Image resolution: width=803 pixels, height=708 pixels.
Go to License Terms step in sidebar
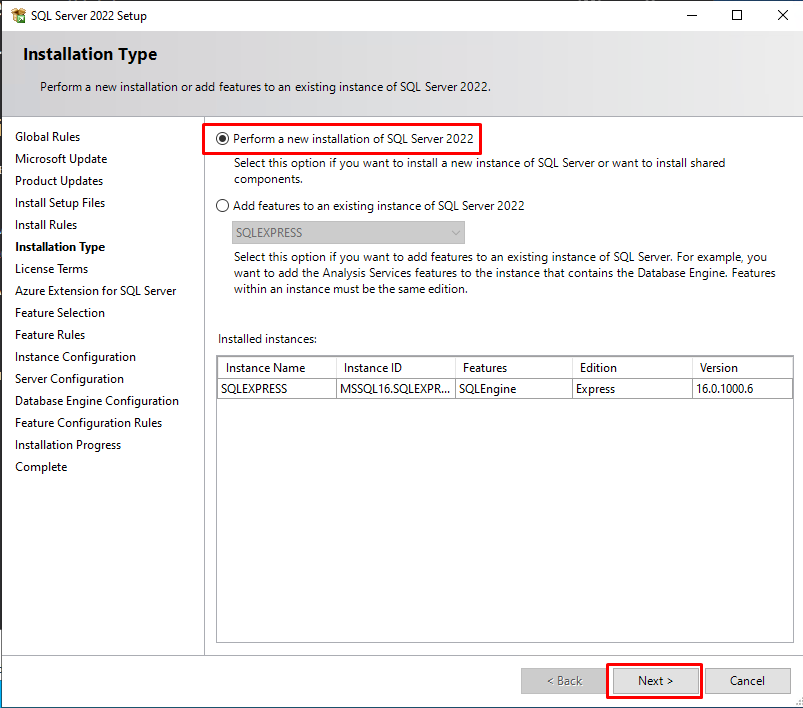tap(52, 269)
